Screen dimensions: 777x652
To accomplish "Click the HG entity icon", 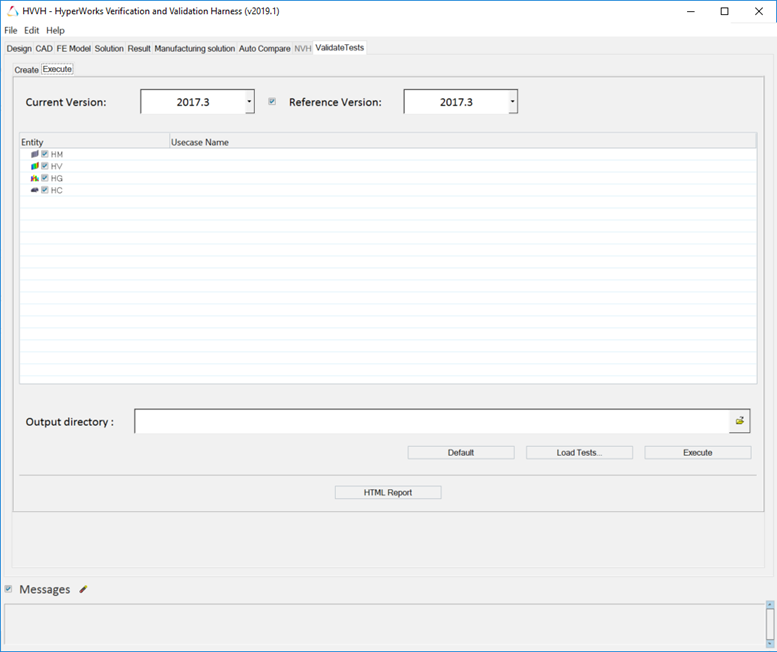I will click(35, 178).
